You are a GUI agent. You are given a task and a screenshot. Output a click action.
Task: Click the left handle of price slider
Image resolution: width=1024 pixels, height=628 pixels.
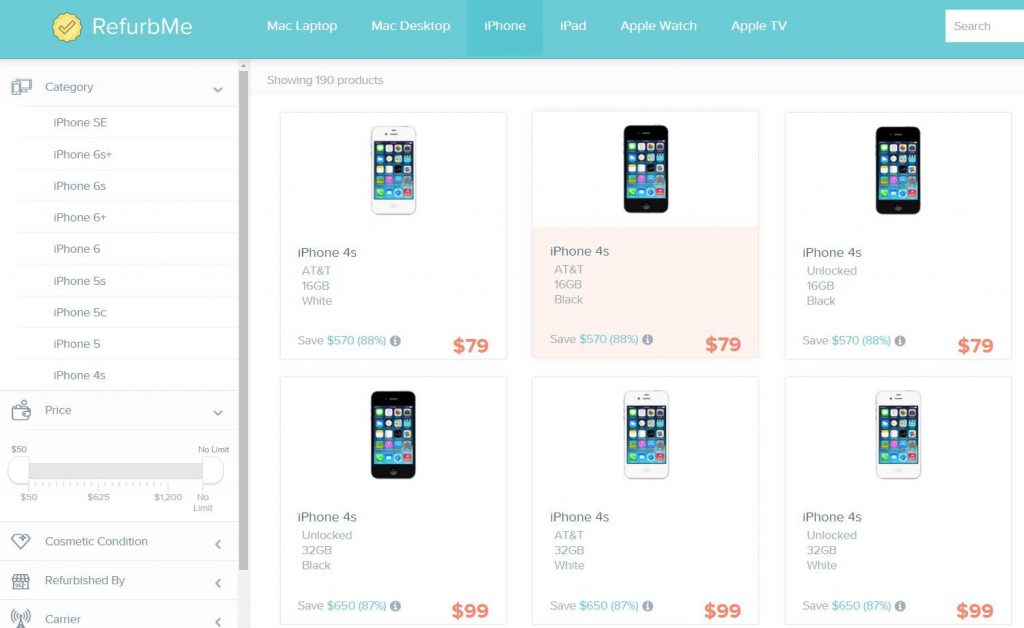coord(19,470)
